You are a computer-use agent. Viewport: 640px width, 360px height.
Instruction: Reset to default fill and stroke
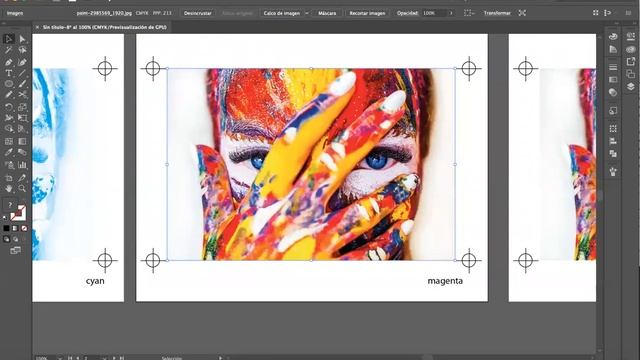click(5, 218)
